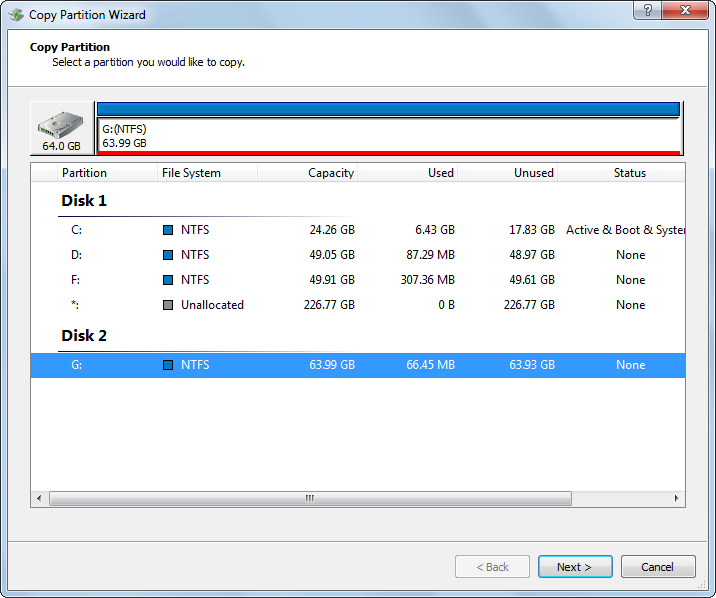
Task: Click the 87.29 MB used value
Action: [x=431, y=255]
